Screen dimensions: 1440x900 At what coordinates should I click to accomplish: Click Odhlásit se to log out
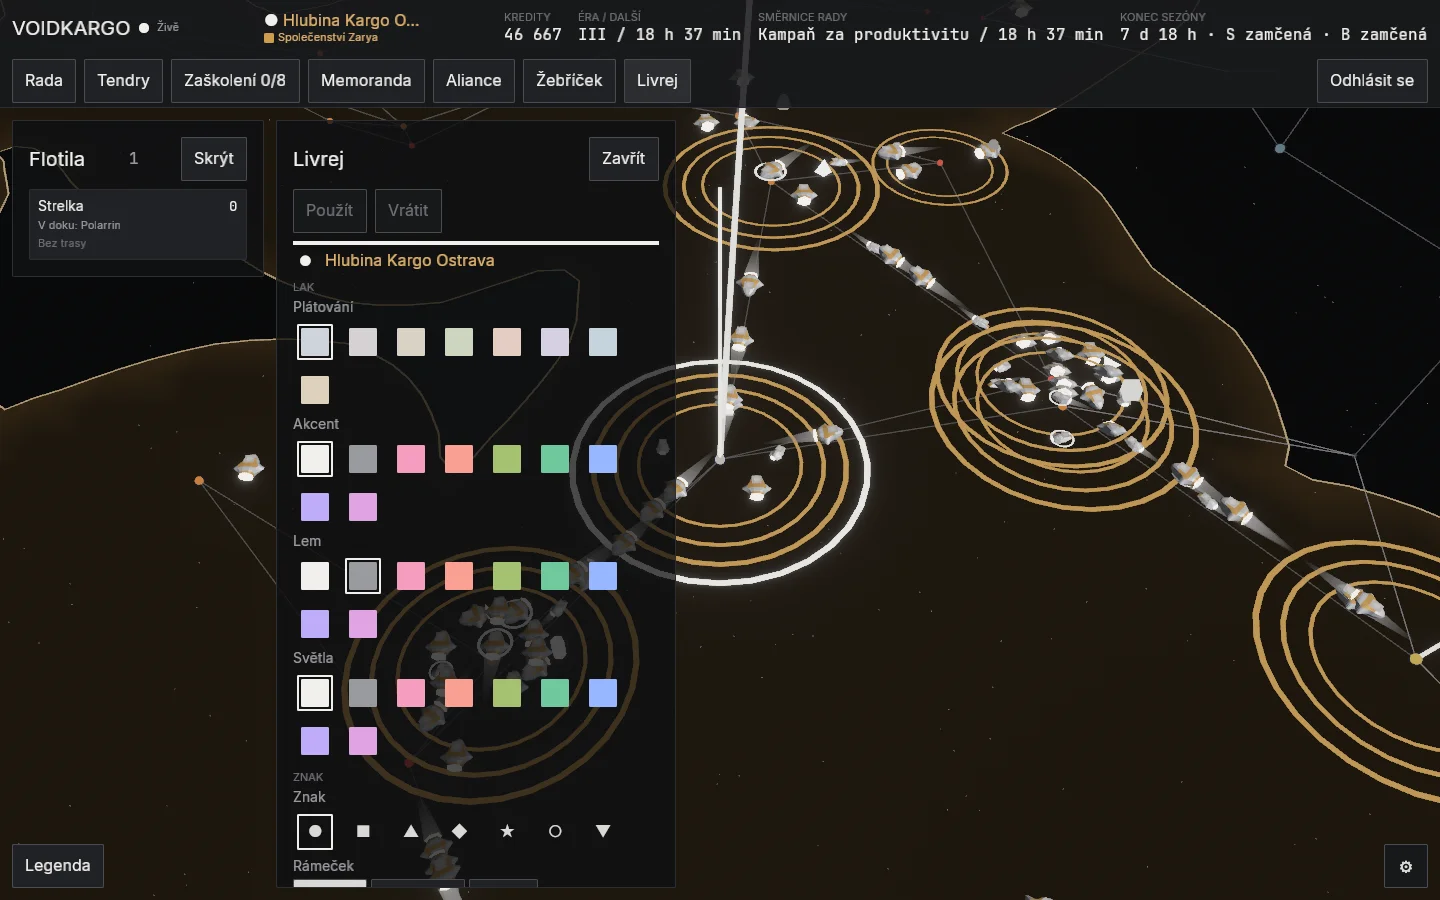[1372, 81]
